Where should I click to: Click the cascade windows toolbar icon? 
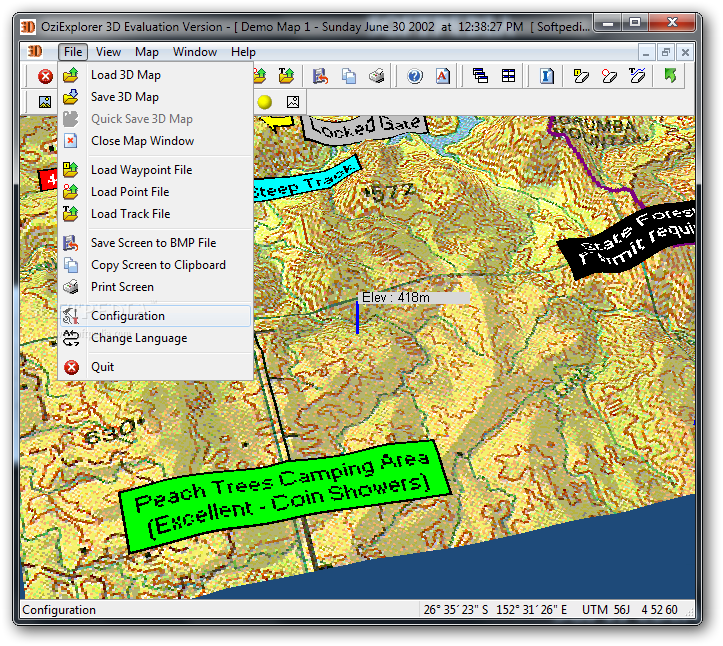(480, 76)
